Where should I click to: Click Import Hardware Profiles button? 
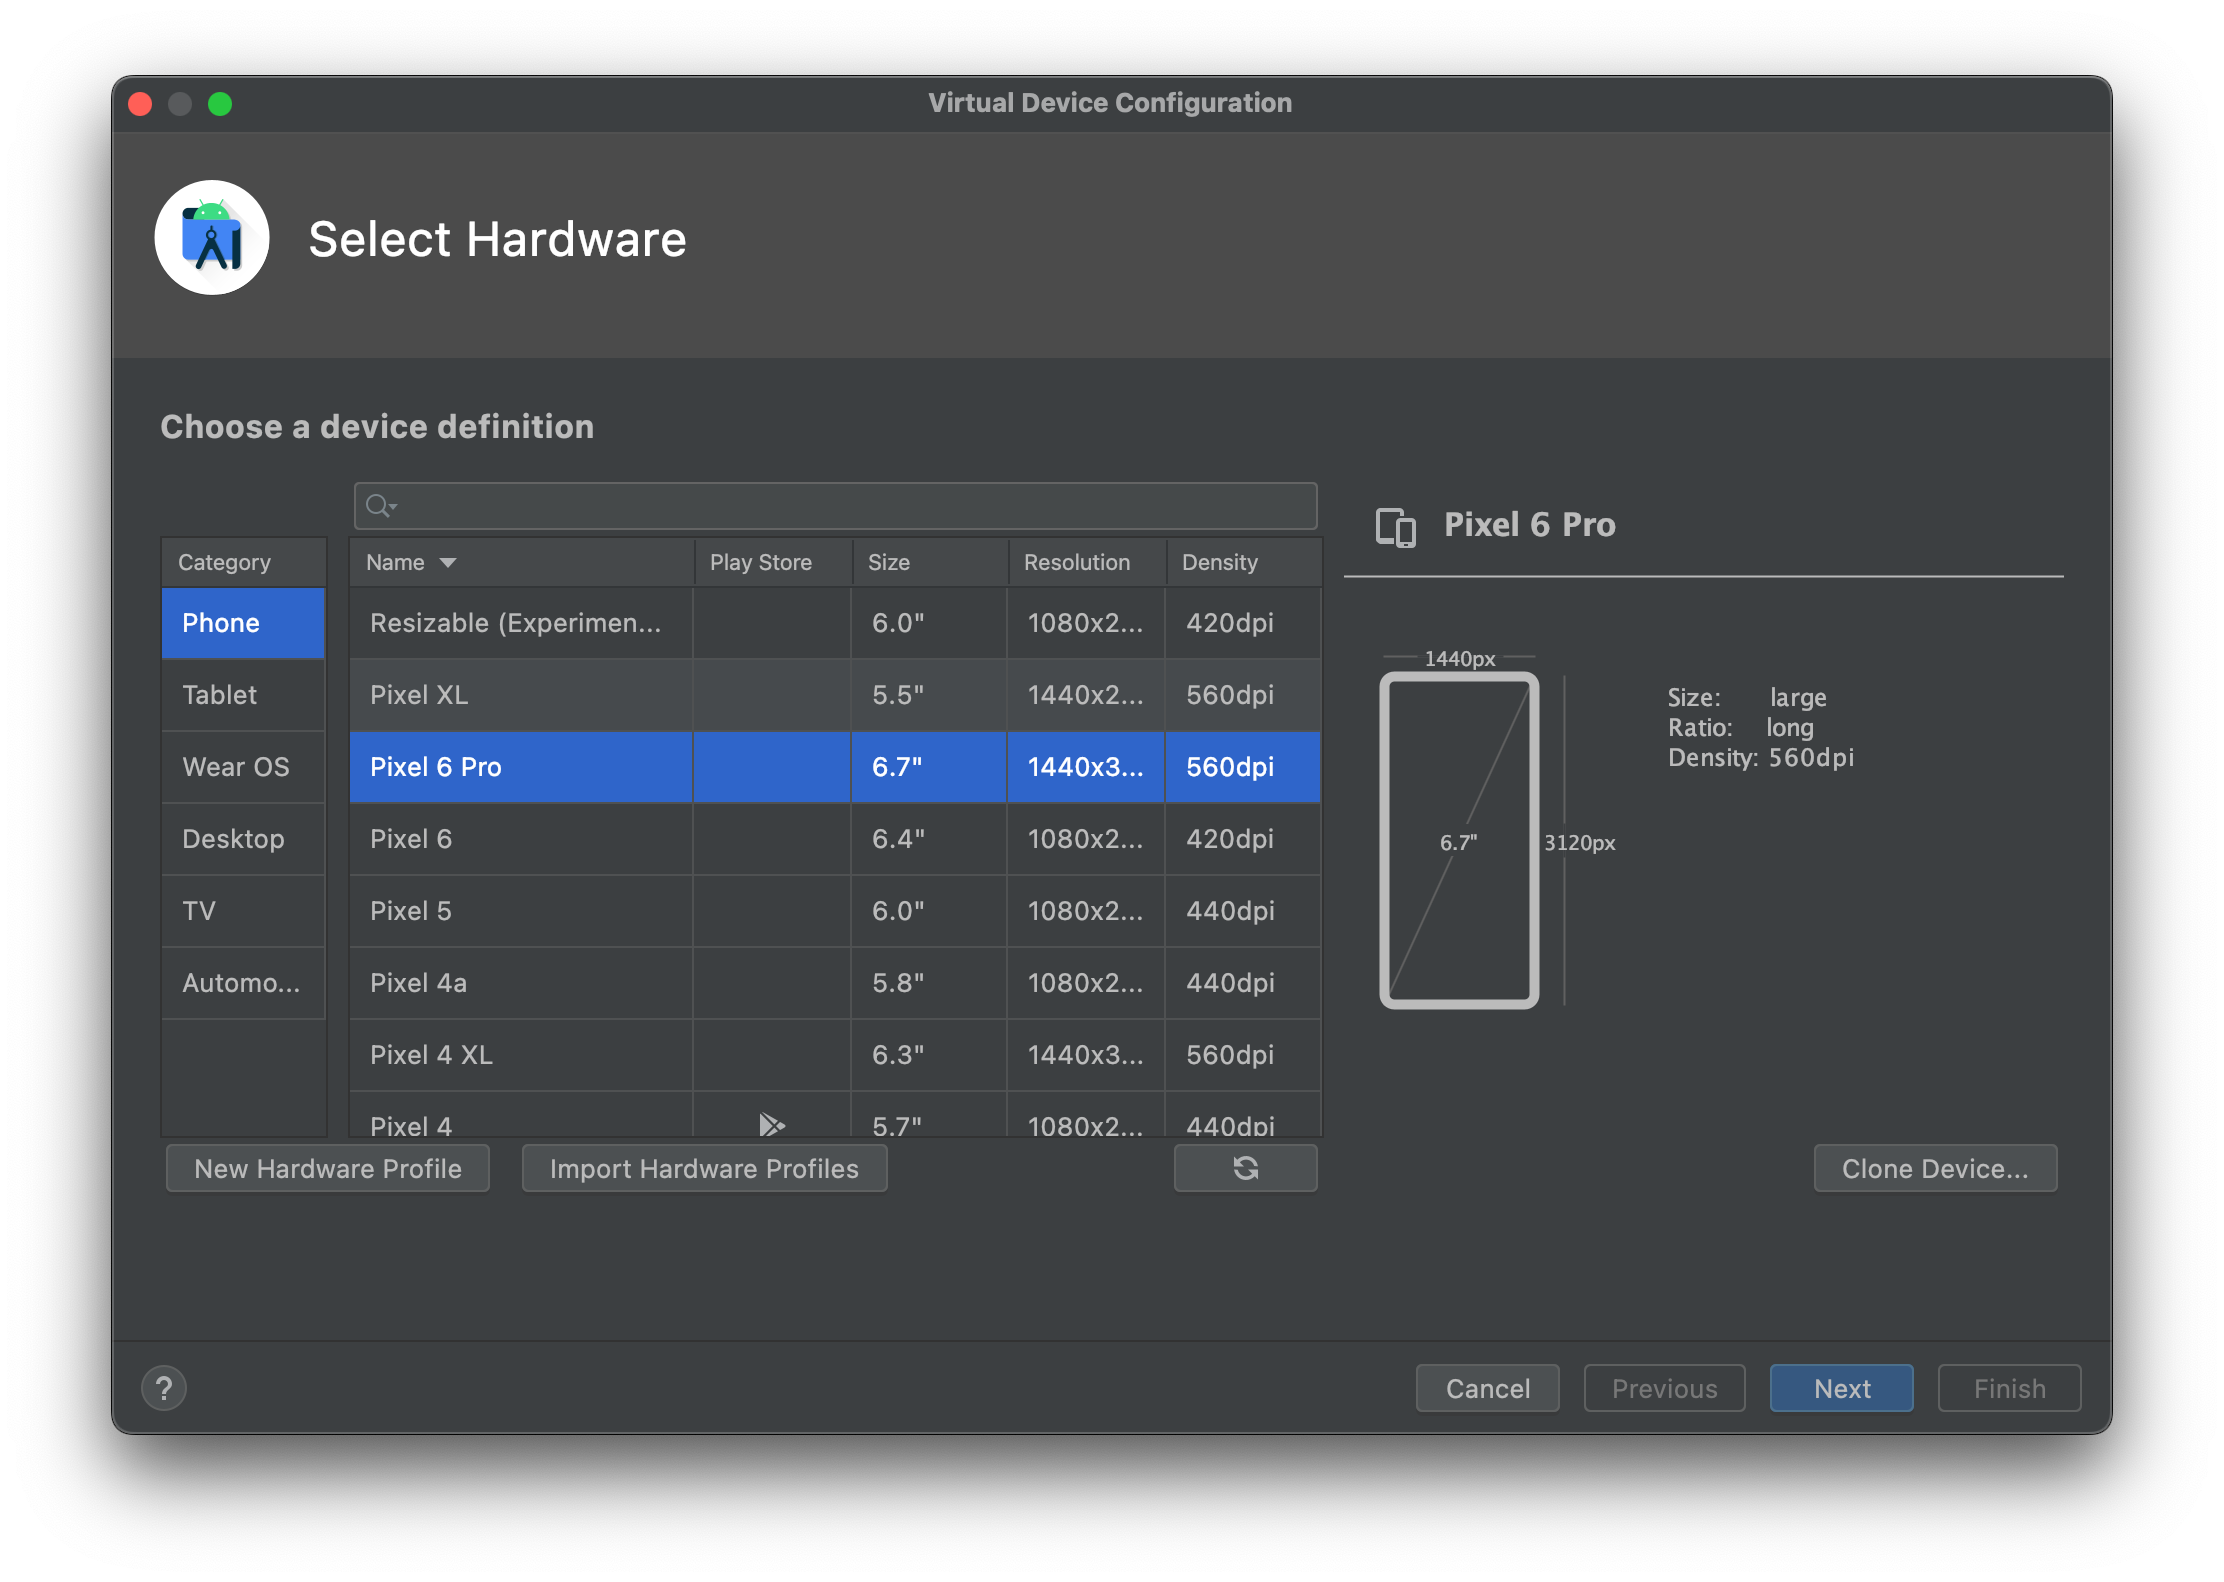(x=704, y=1168)
